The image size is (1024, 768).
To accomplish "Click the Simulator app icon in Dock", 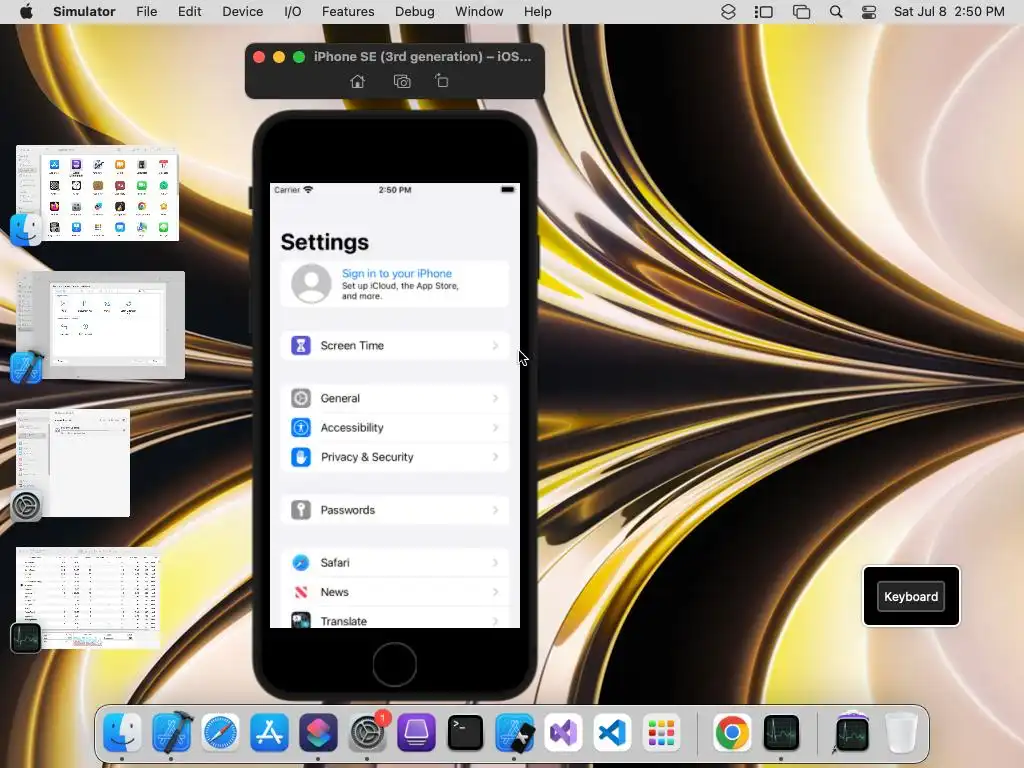I will pyautogui.click(x=515, y=732).
